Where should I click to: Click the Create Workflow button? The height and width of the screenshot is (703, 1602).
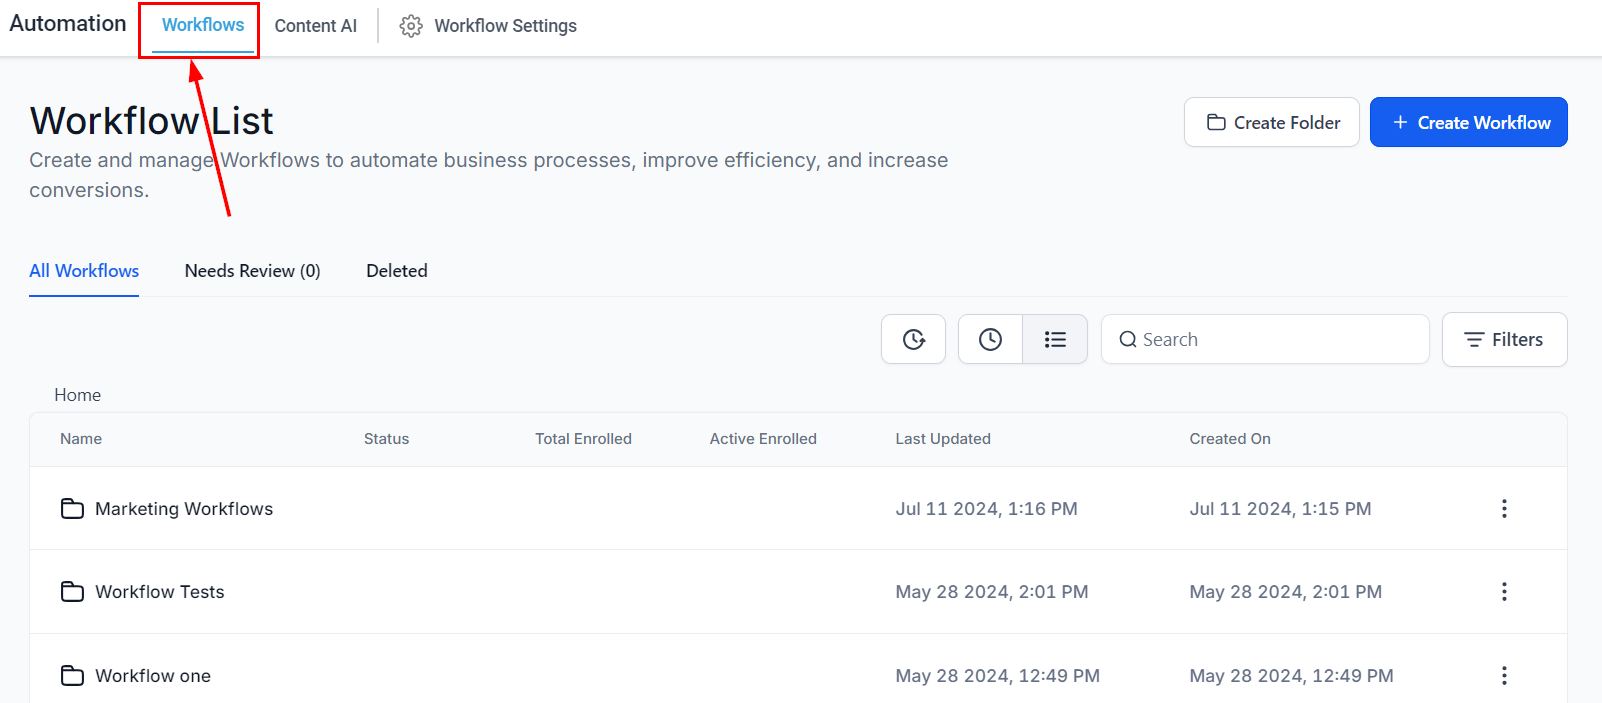pyautogui.click(x=1468, y=122)
